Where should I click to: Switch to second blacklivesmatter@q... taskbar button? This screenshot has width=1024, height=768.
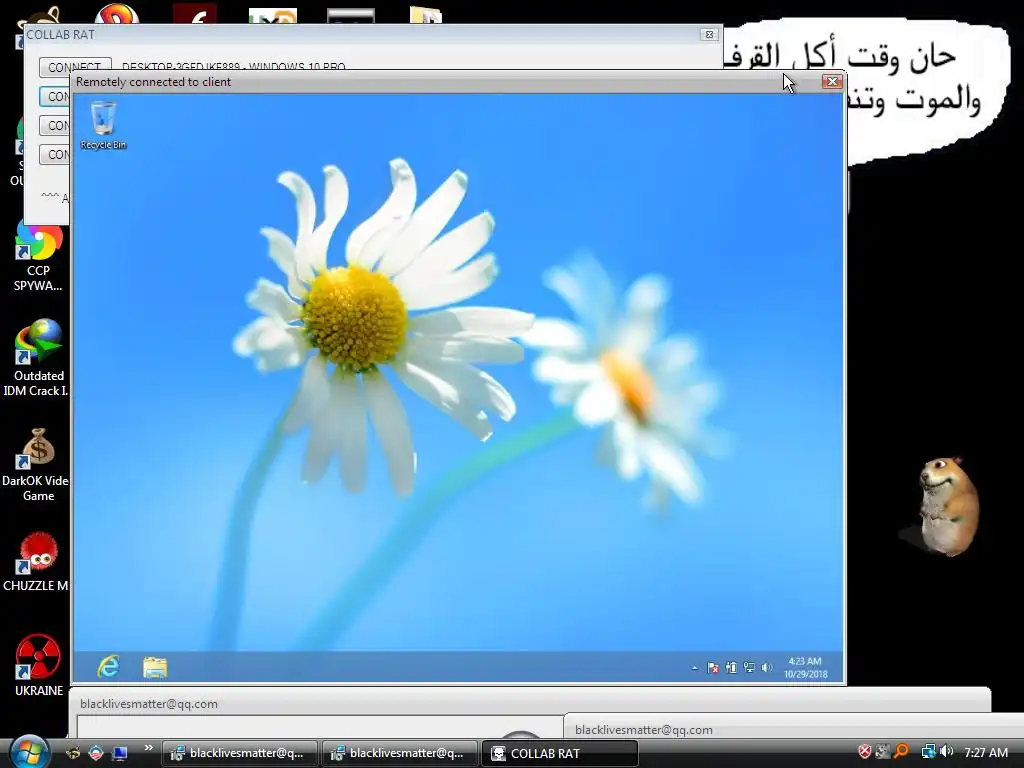pos(400,753)
